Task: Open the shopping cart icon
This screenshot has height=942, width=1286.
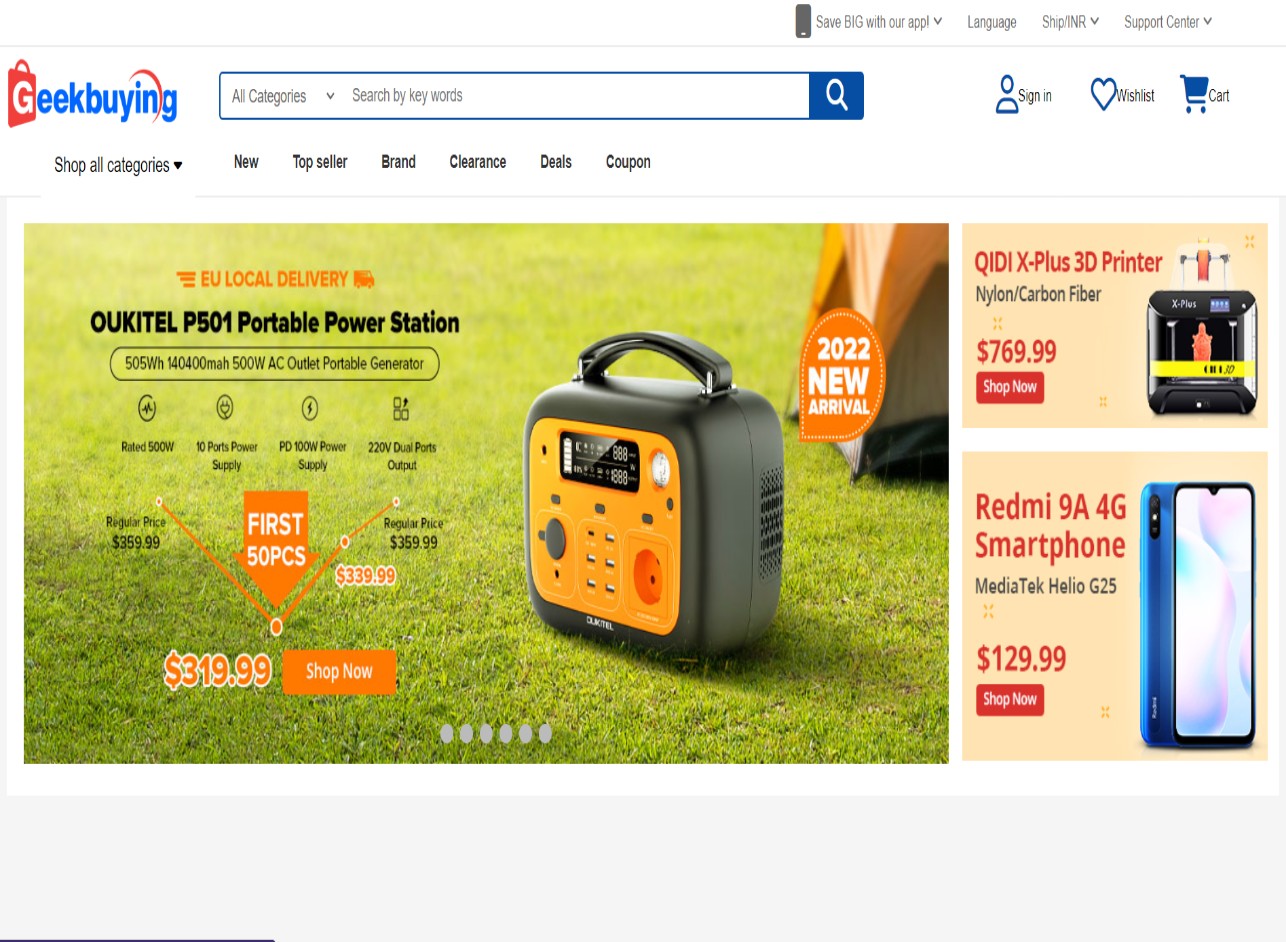Action: pos(1194,94)
